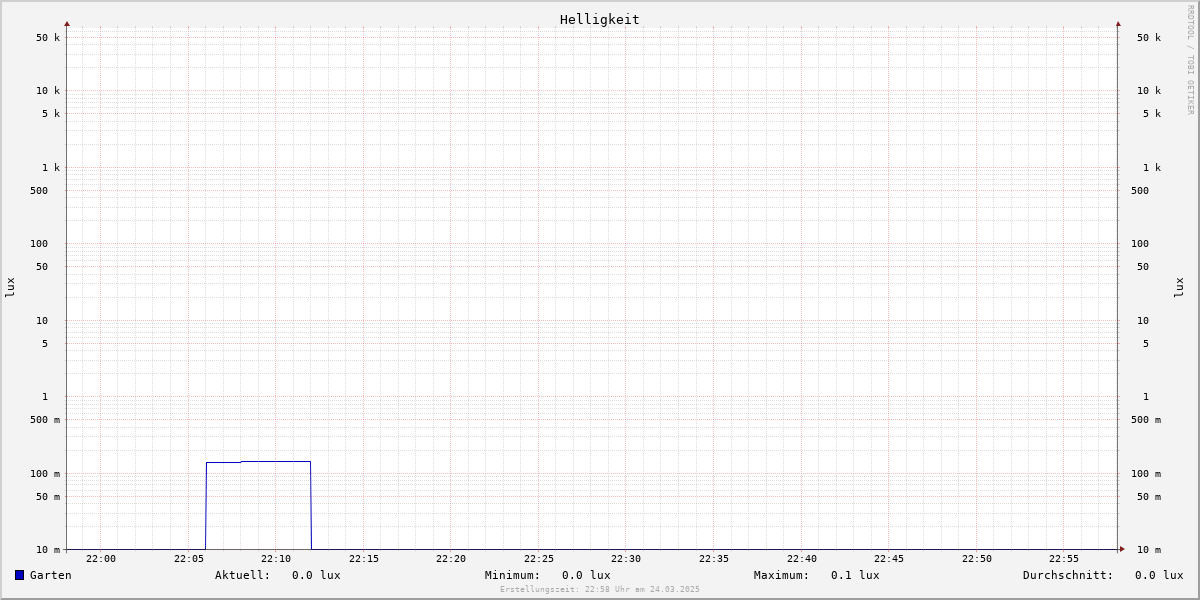The image size is (1200, 600).
Task: Click '50 m' on the right axis
Action: [1149, 497]
